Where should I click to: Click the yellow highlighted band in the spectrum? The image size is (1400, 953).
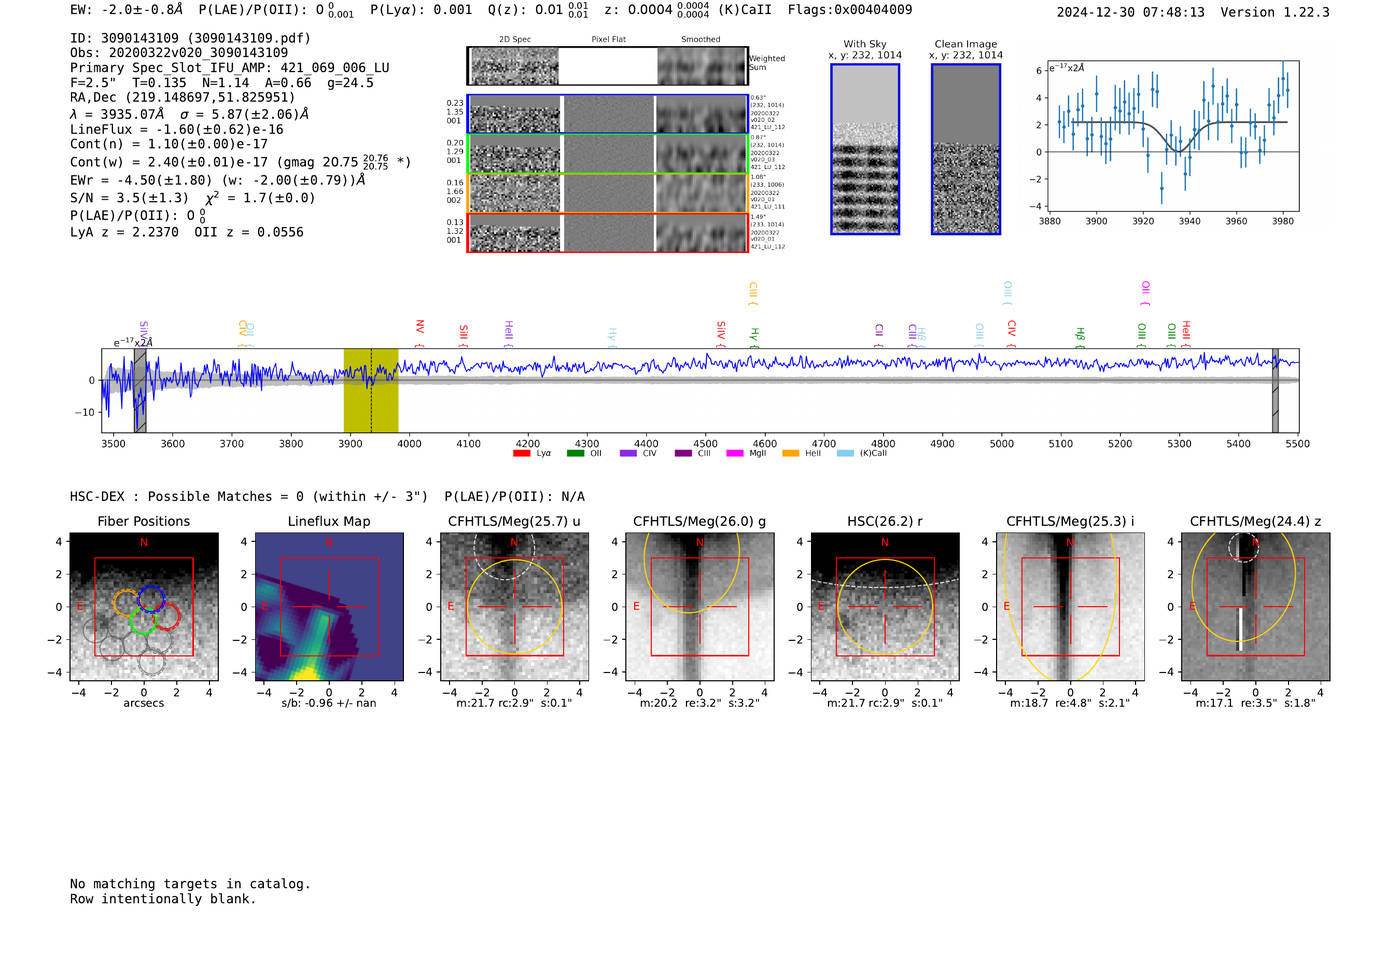[x=371, y=390]
